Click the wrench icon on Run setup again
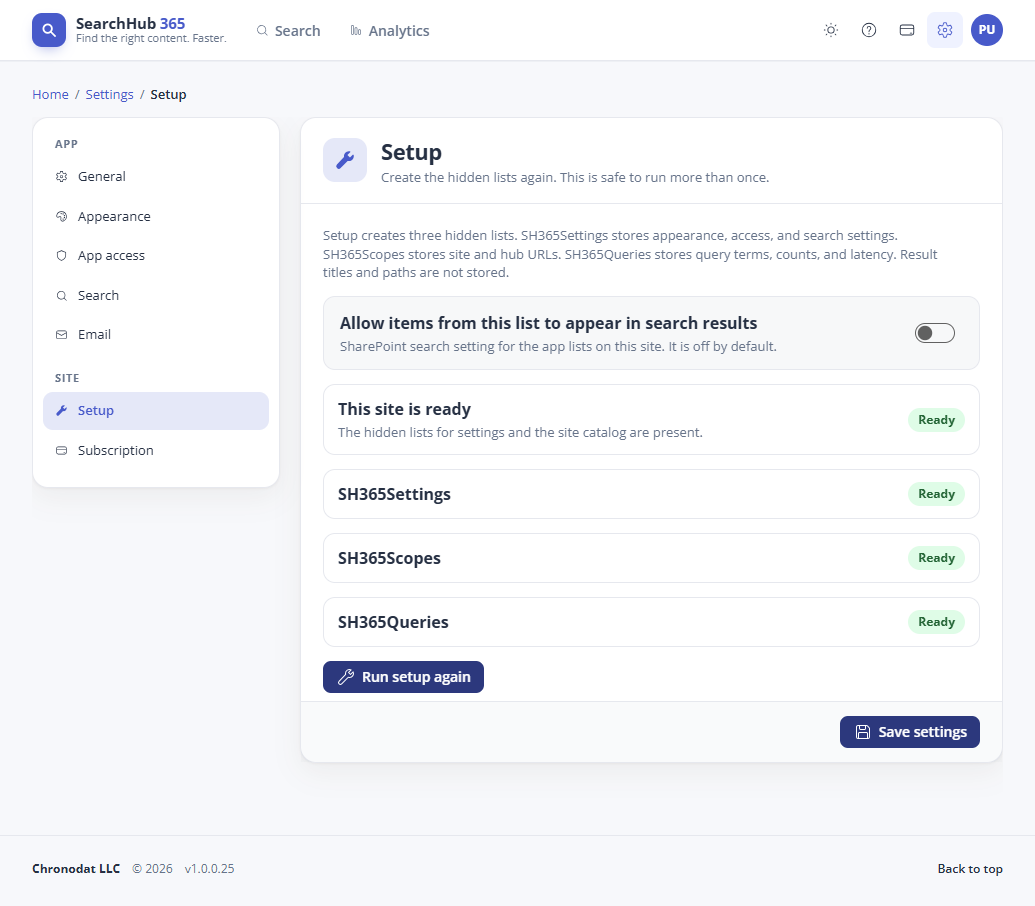Image resolution: width=1035 pixels, height=906 pixels. pos(346,677)
